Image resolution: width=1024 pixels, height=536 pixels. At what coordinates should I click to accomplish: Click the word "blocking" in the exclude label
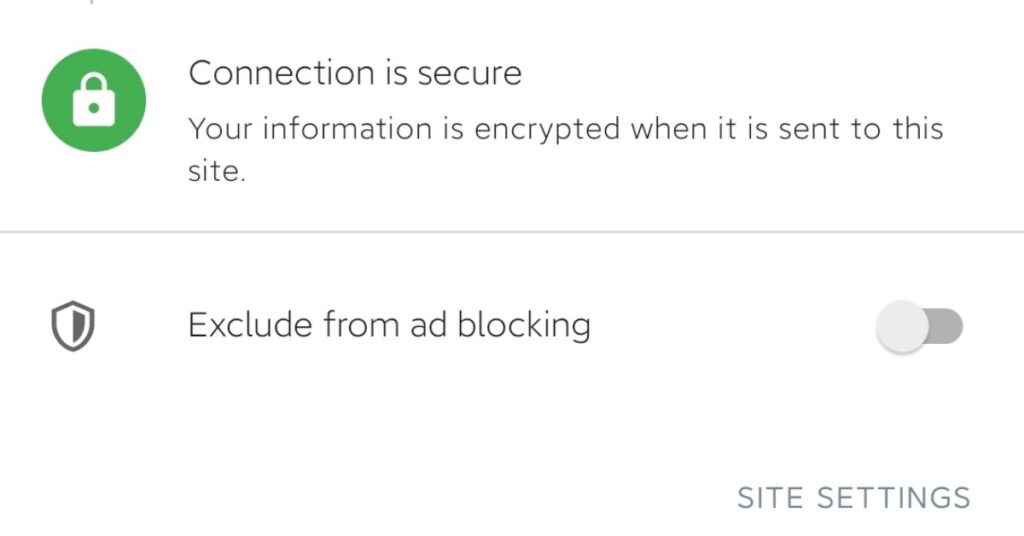click(x=524, y=325)
